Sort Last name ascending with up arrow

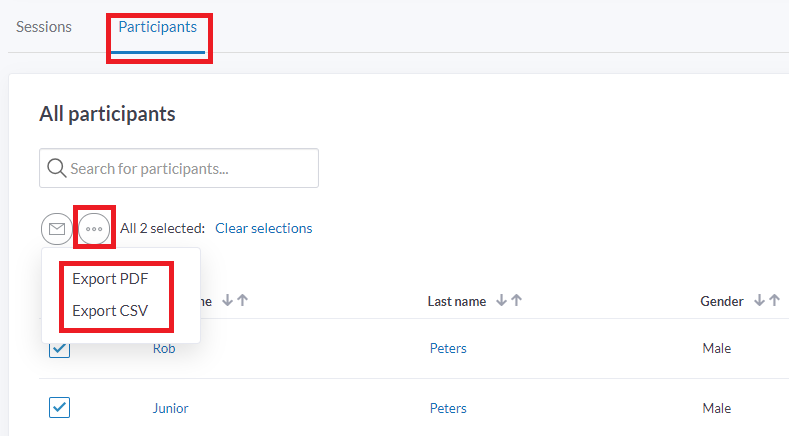tap(516, 301)
